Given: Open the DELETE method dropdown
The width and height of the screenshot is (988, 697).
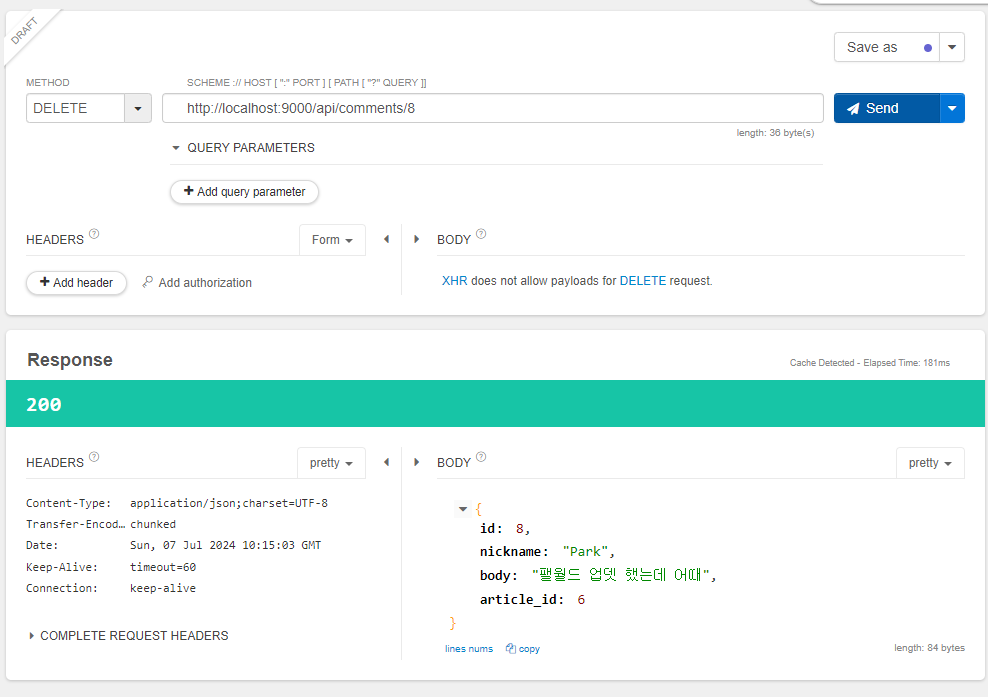Looking at the screenshot, I should click(138, 108).
